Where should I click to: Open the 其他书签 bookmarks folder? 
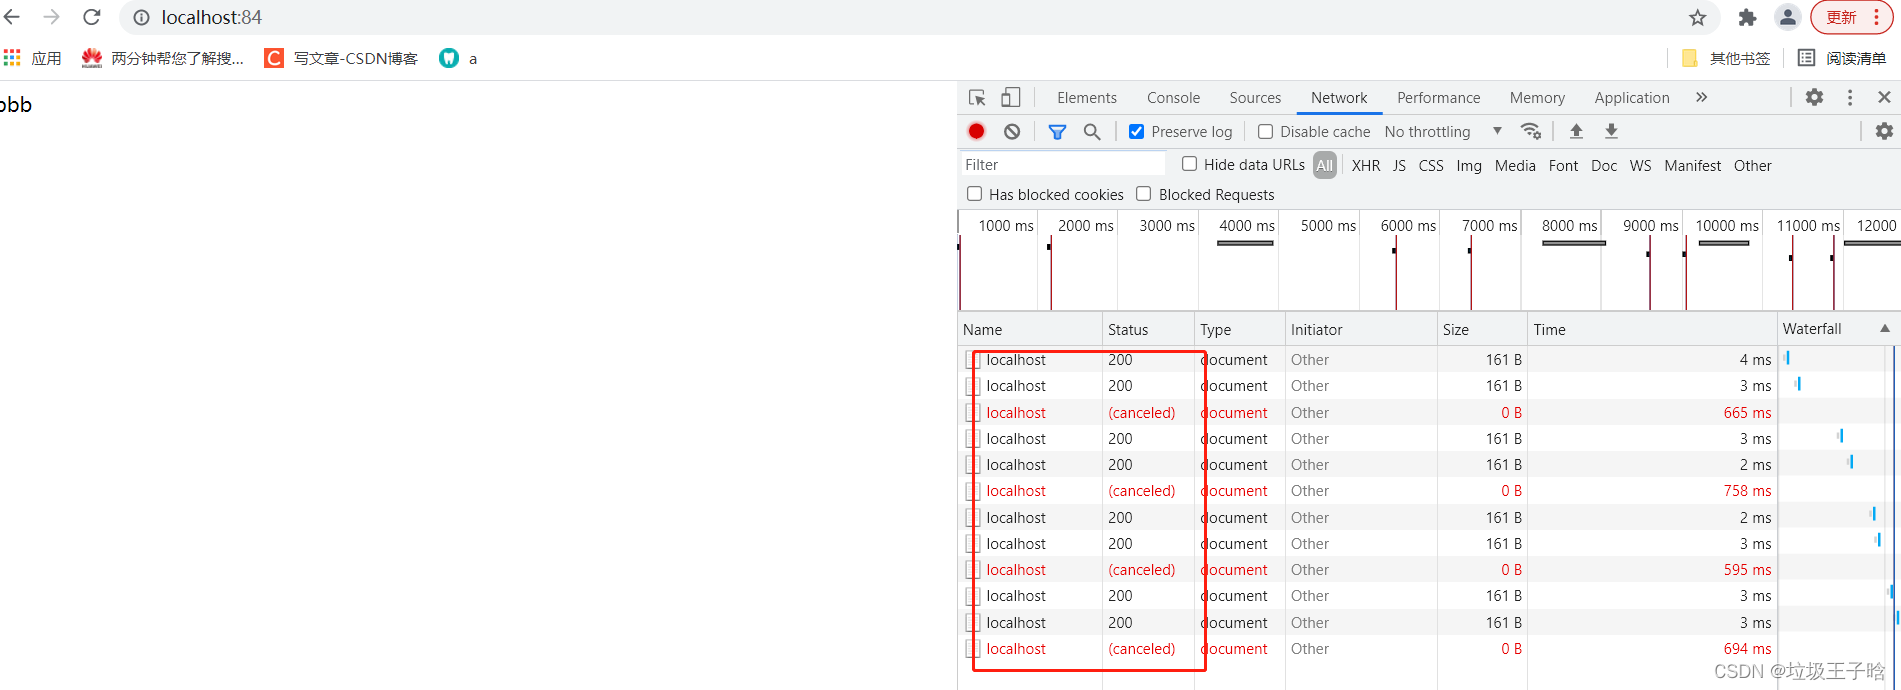pyautogui.click(x=1726, y=58)
